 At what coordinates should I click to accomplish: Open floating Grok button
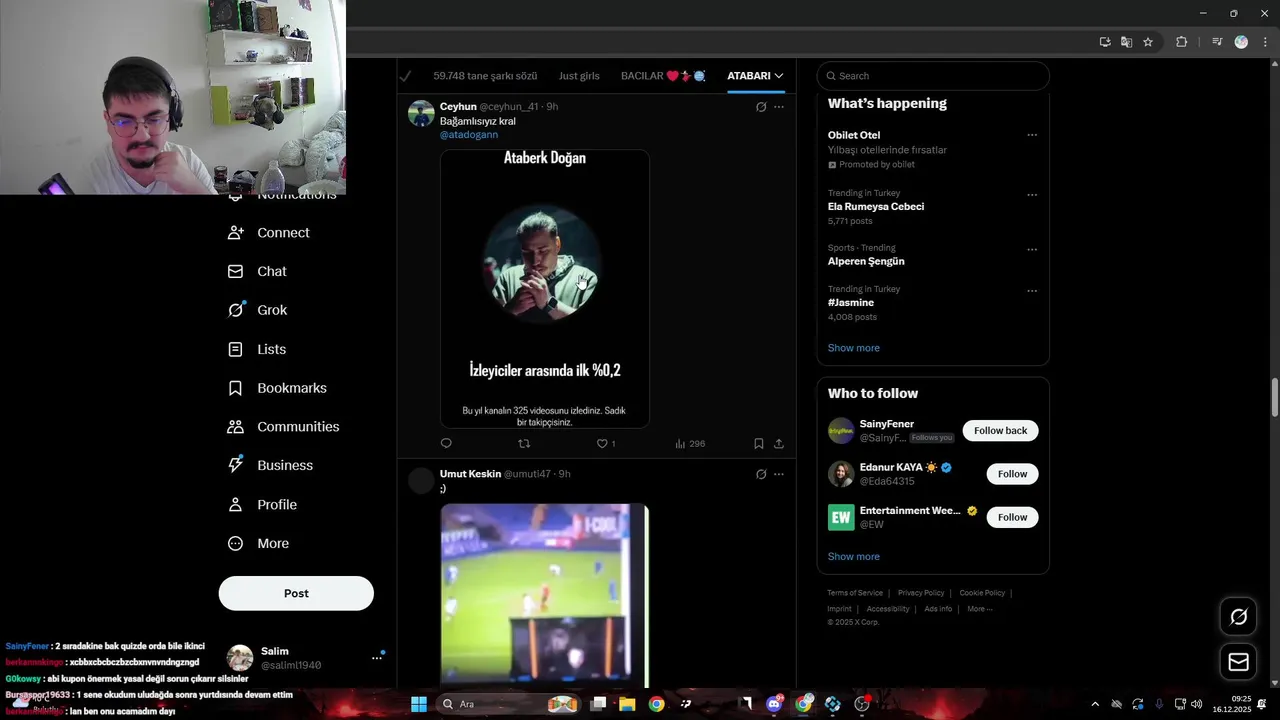1238,617
